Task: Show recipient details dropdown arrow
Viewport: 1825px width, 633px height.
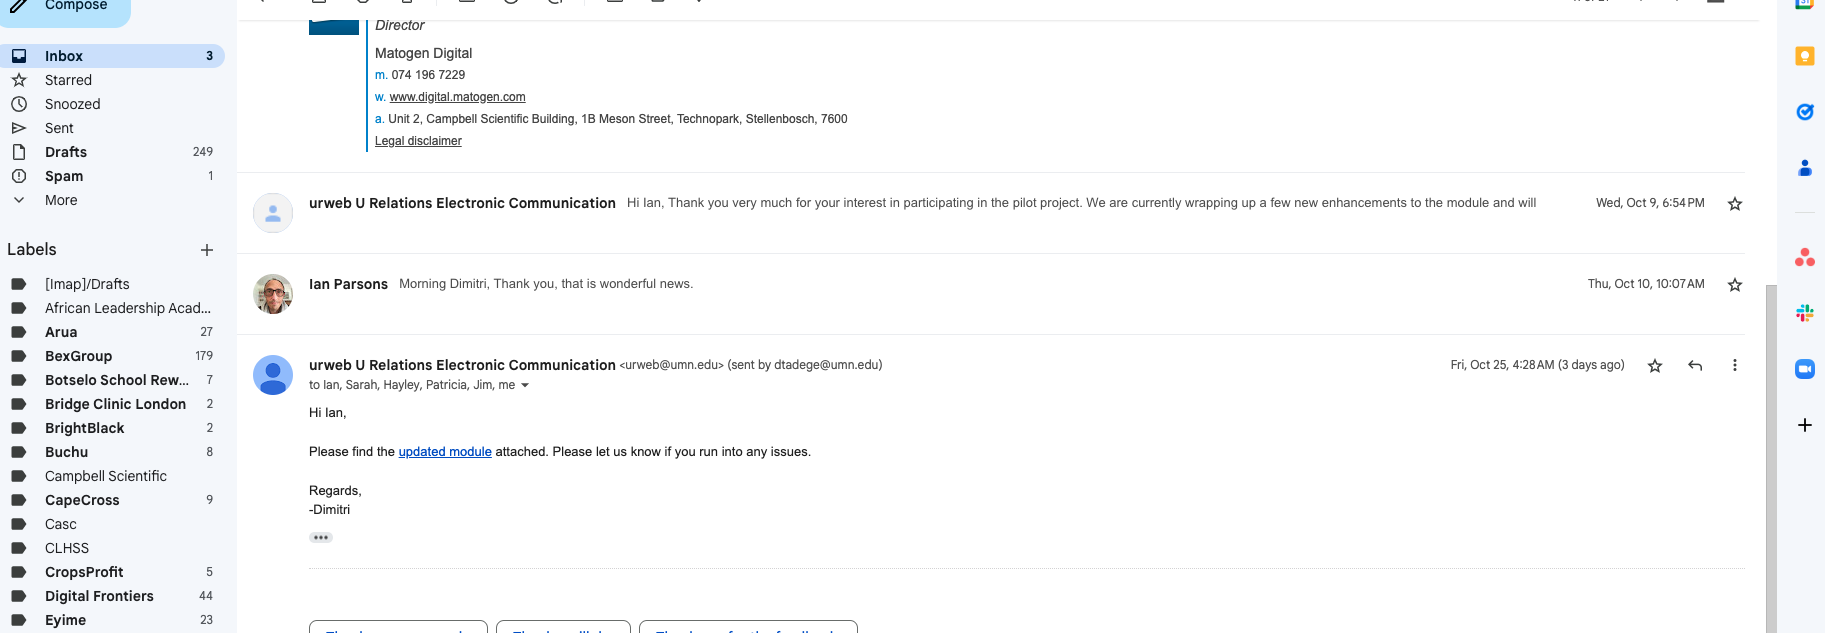Action: click(525, 386)
